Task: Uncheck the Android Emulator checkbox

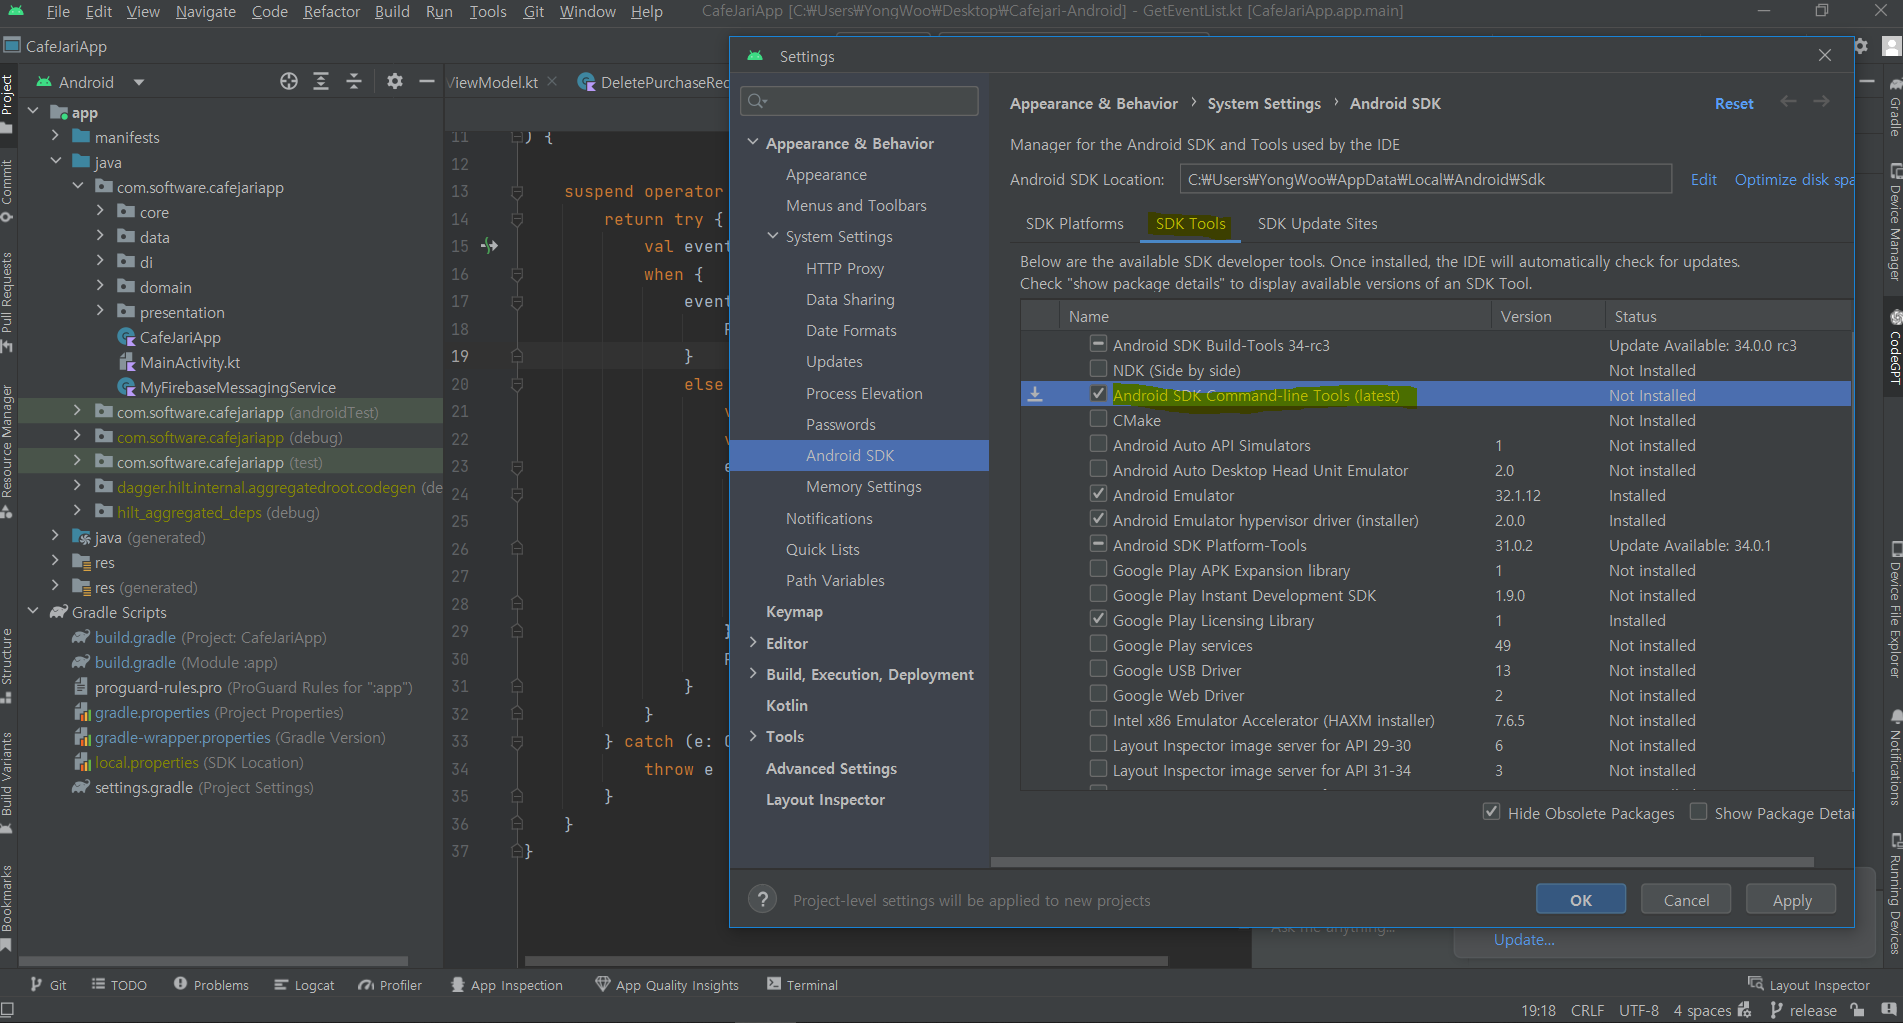Action: [1098, 494]
